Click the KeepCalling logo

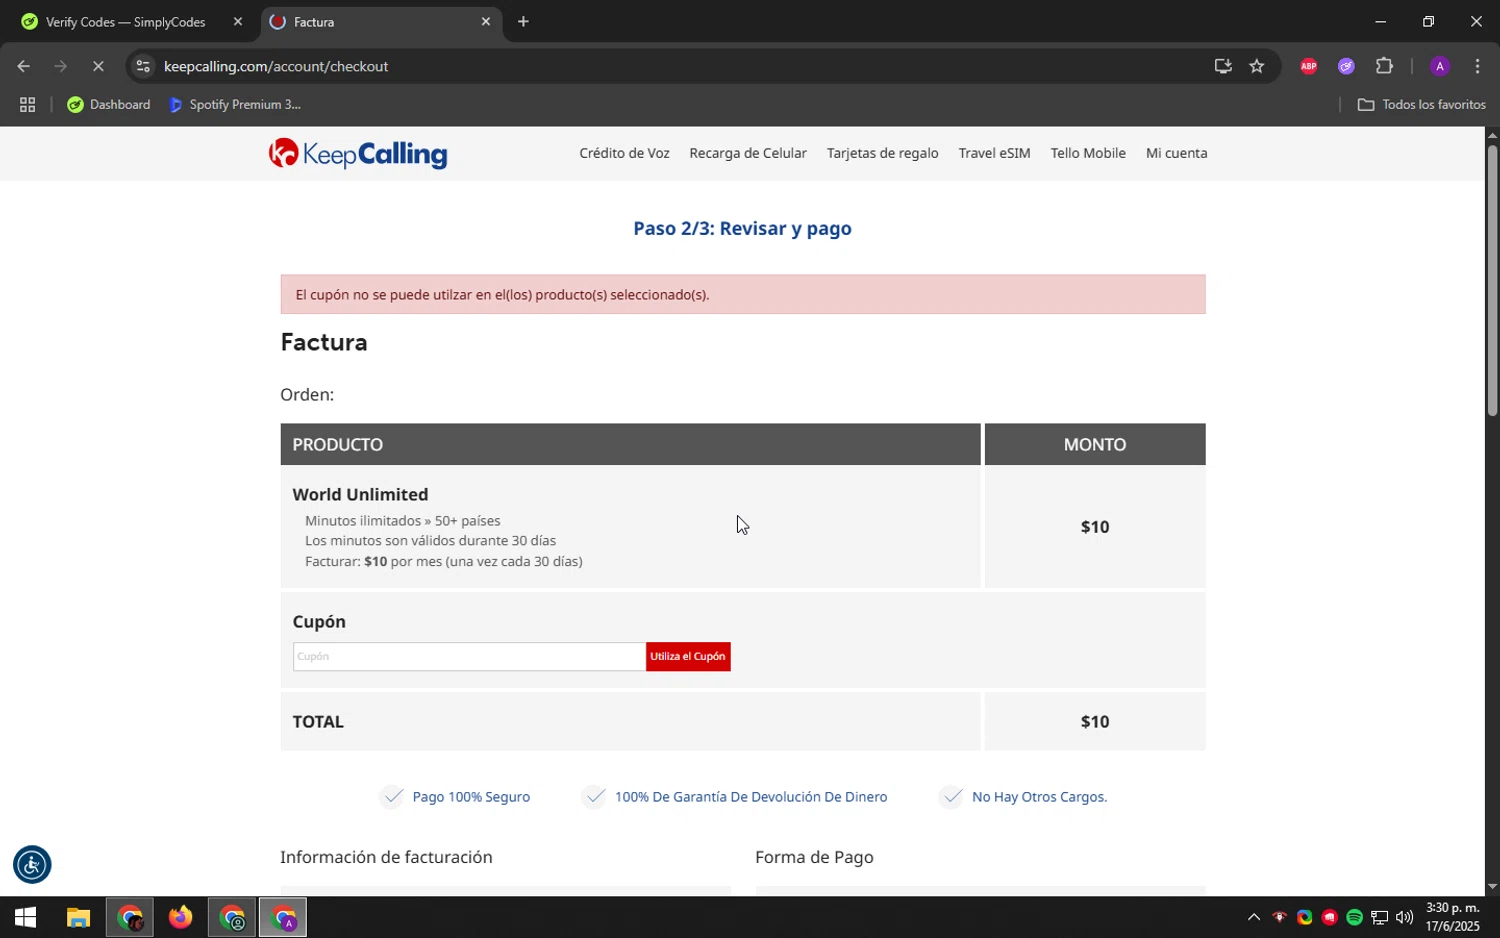click(x=358, y=153)
